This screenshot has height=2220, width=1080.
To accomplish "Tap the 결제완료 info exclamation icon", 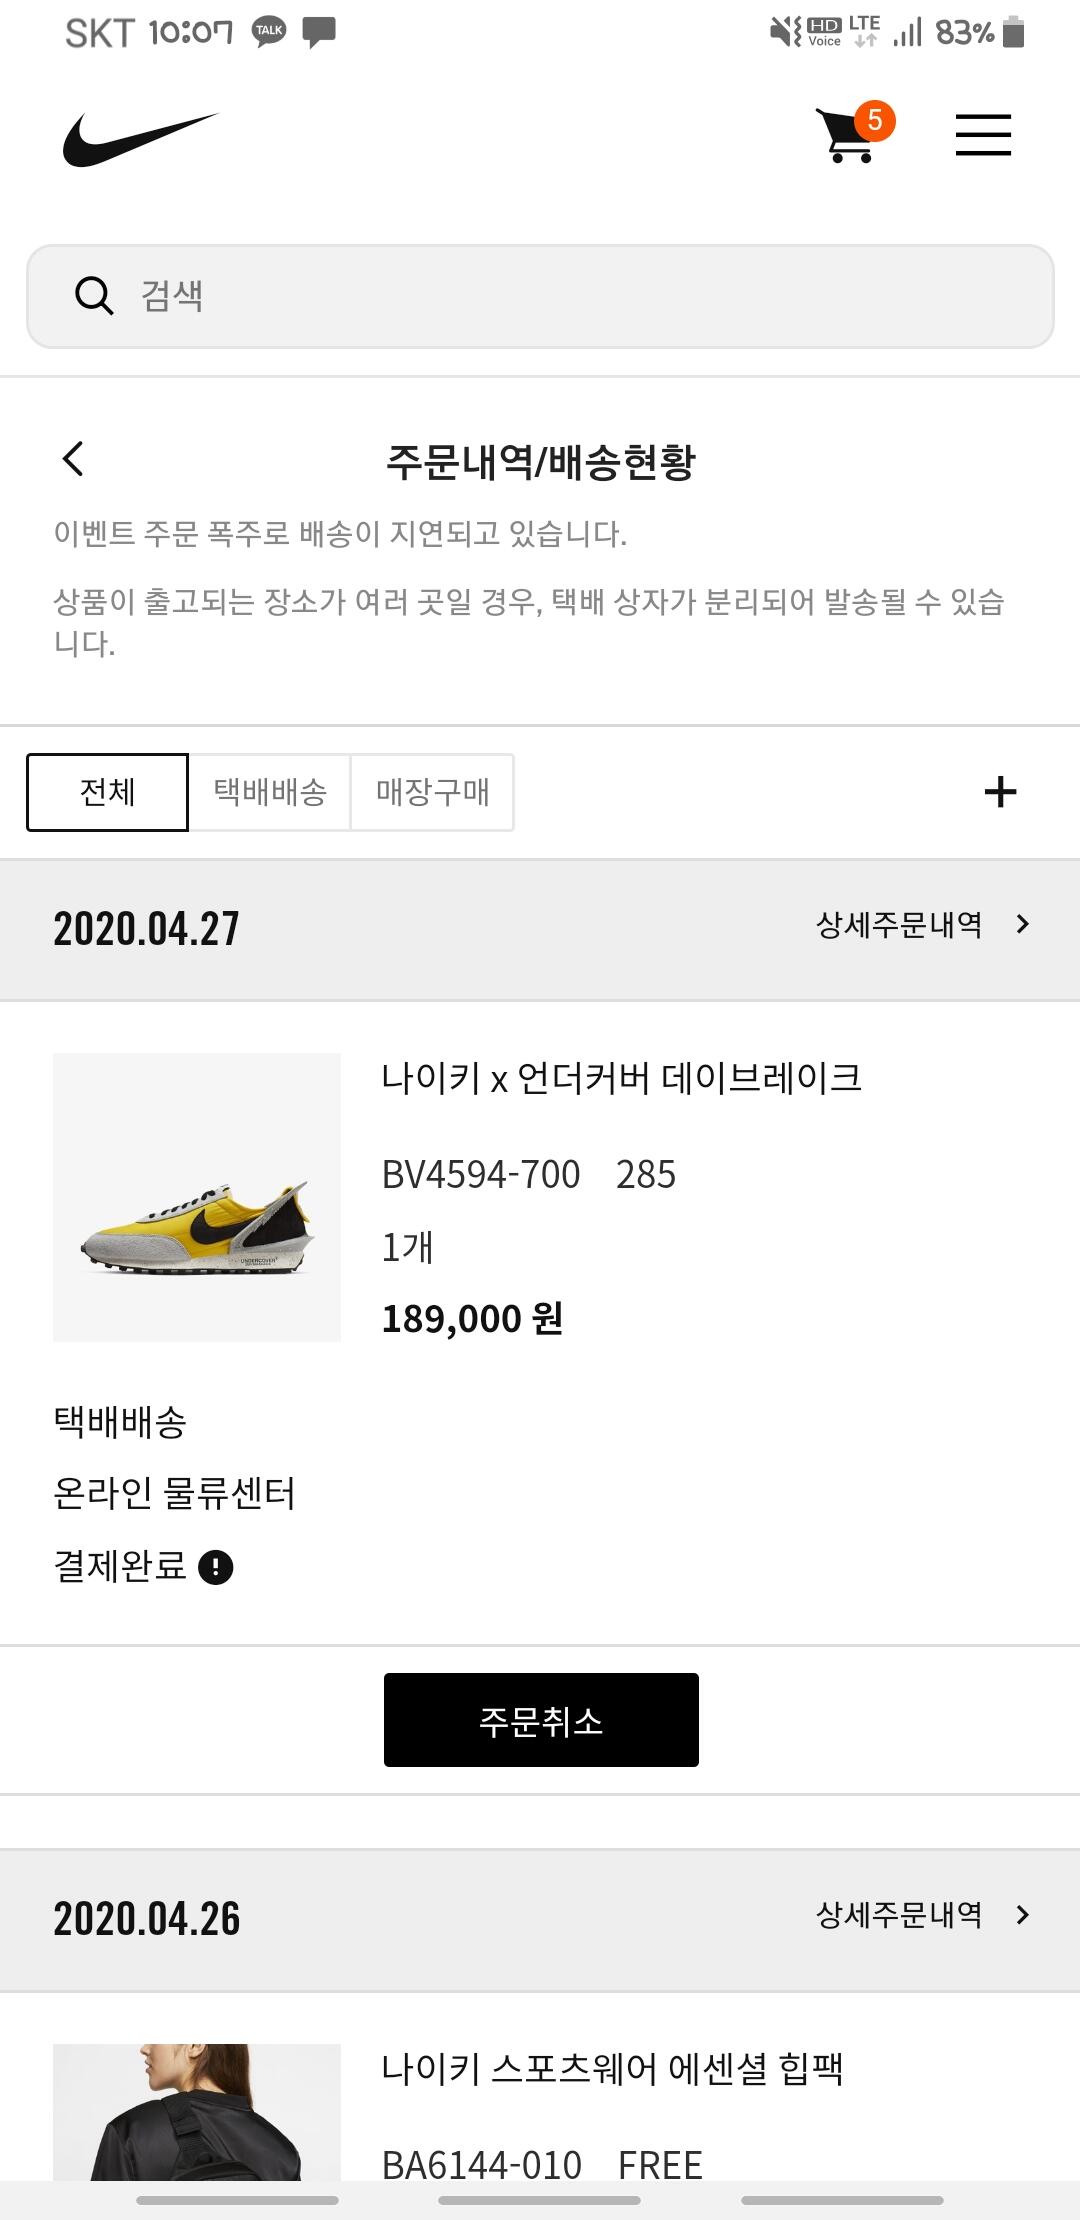I will 216,1567.
